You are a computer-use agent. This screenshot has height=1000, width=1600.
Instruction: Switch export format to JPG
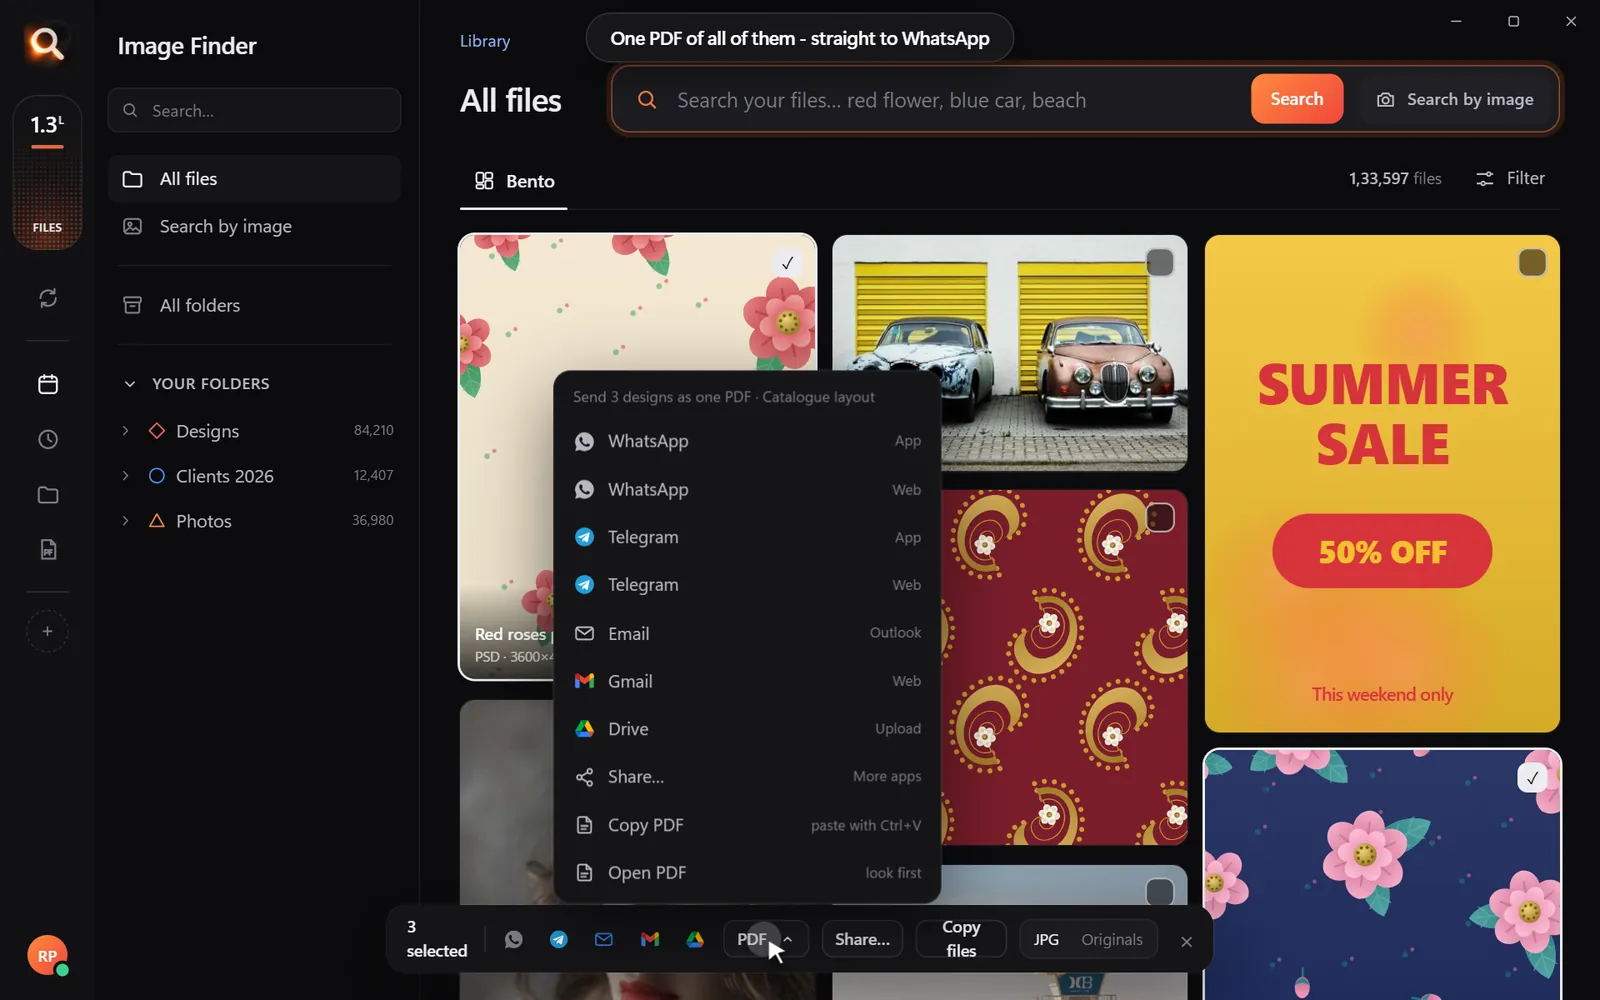(x=1046, y=939)
